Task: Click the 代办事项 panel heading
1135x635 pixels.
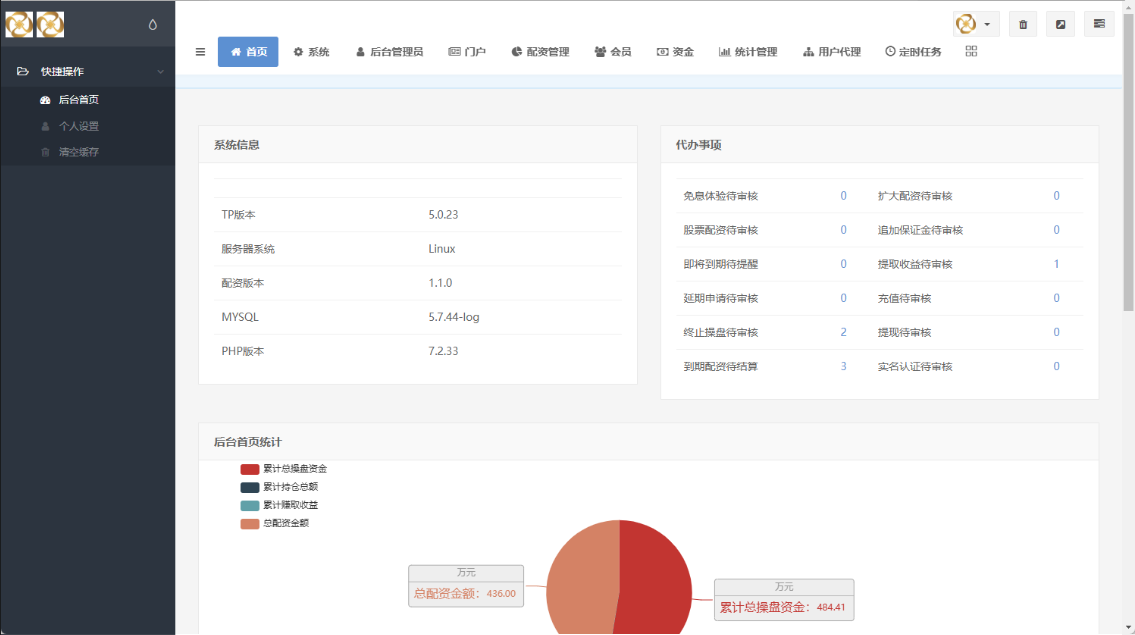Action: [699, 145]
